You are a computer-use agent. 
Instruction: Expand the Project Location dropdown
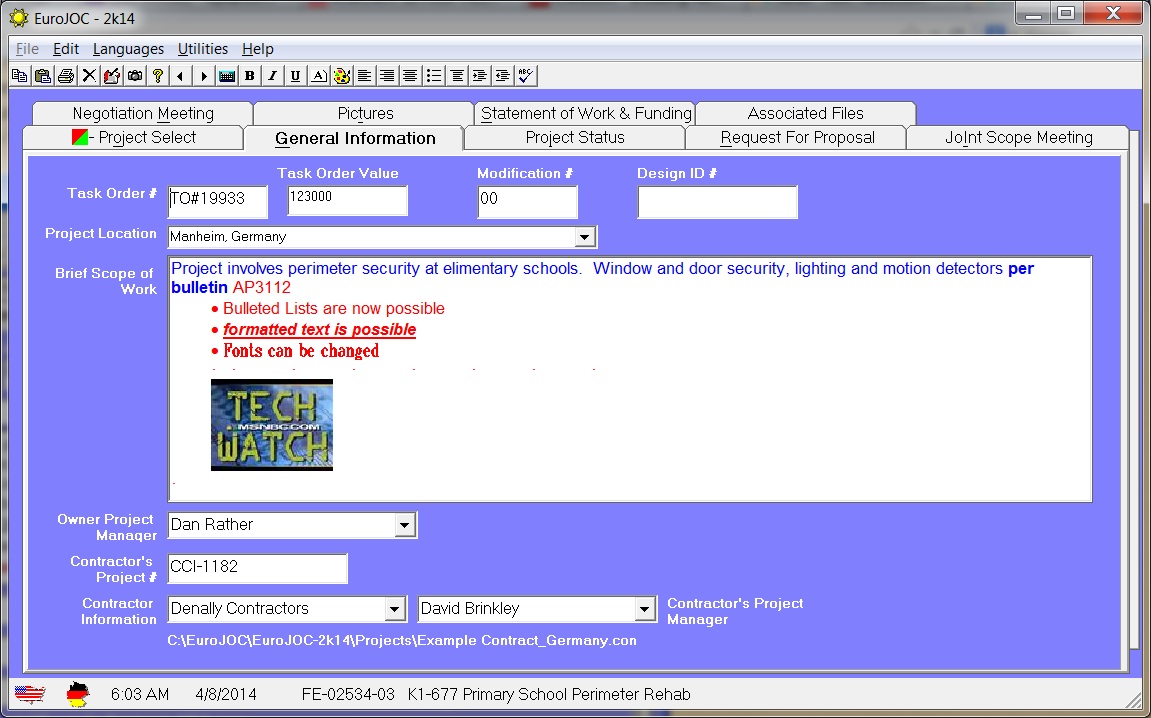coord(584,237)
